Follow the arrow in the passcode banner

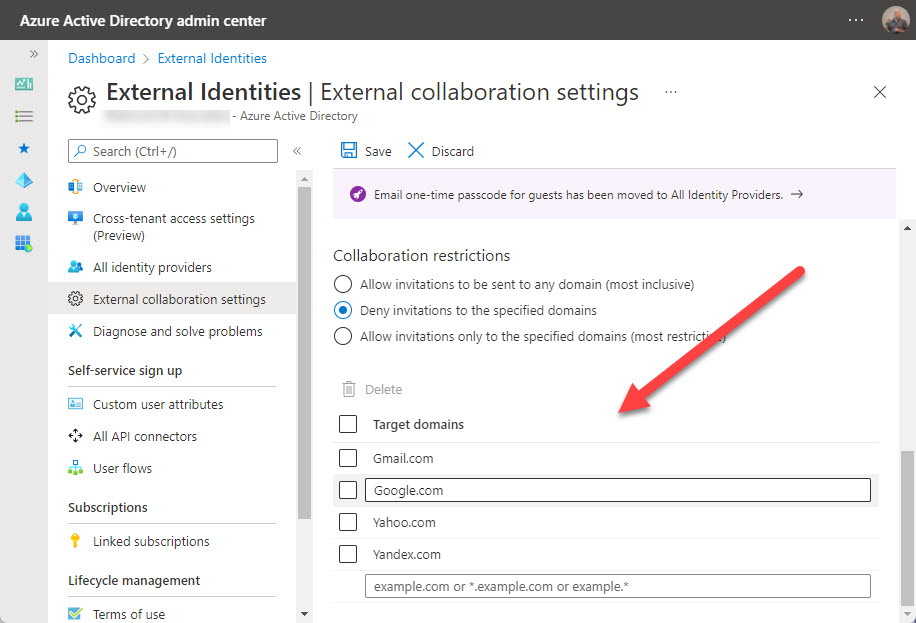pyautogui.click(x=797, y=194)
